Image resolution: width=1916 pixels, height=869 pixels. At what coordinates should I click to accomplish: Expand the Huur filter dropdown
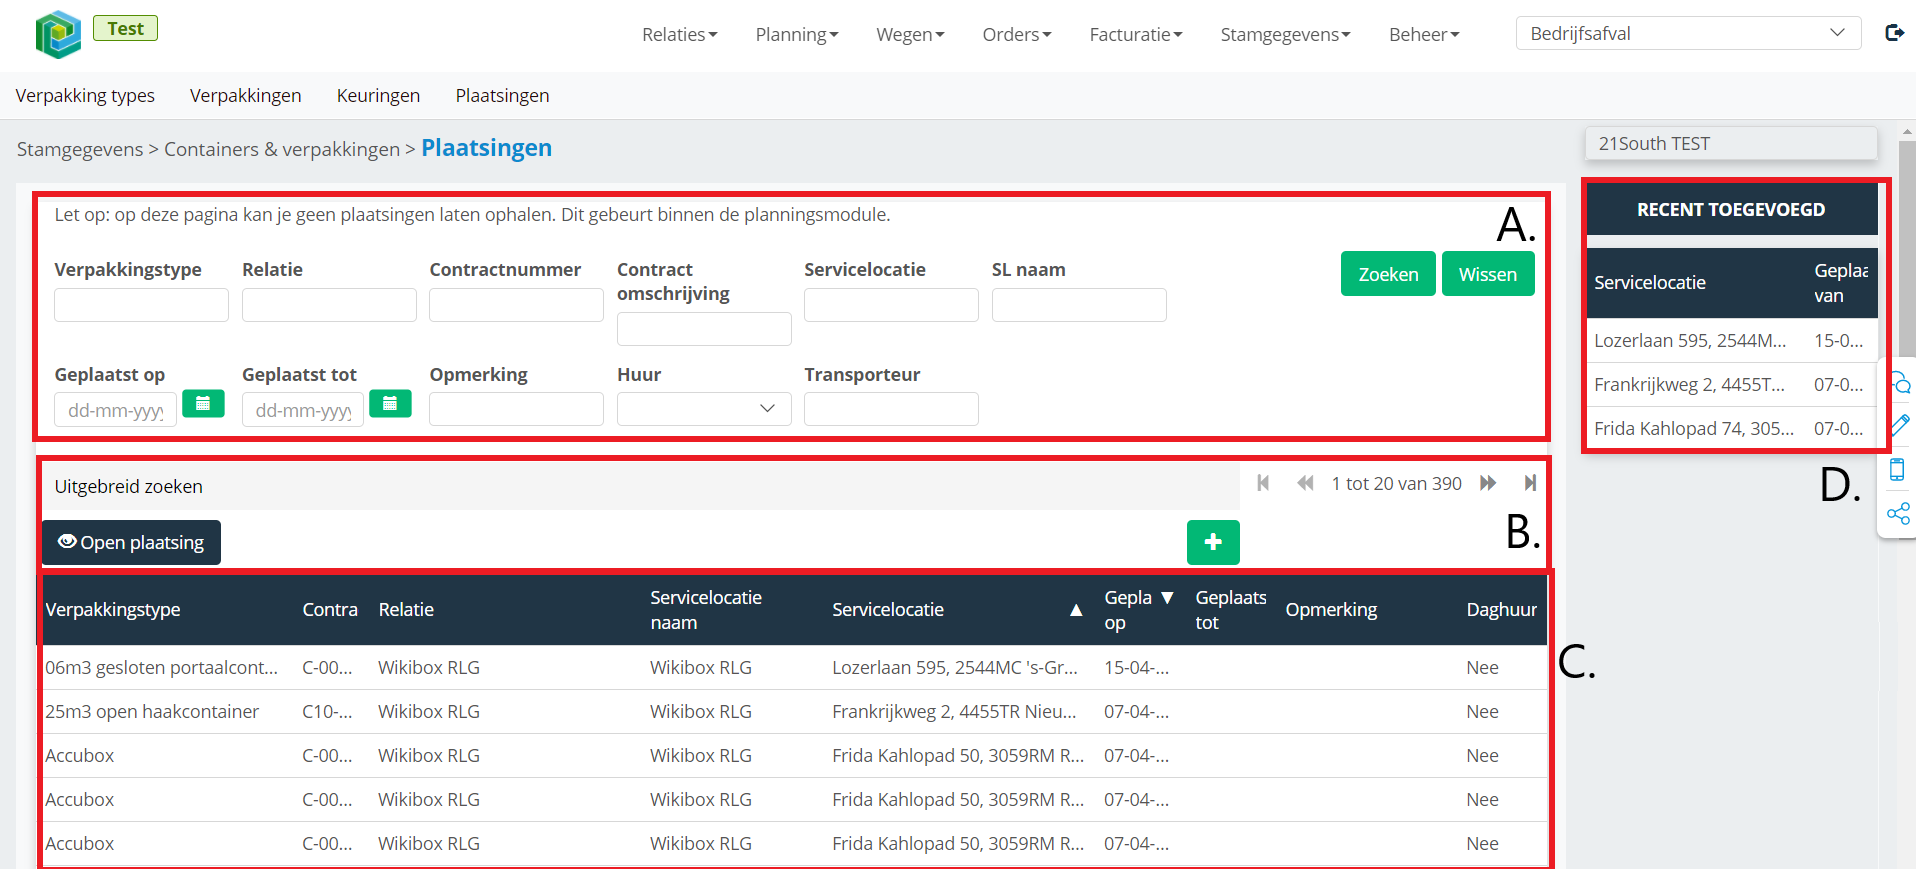coord(704,409)
